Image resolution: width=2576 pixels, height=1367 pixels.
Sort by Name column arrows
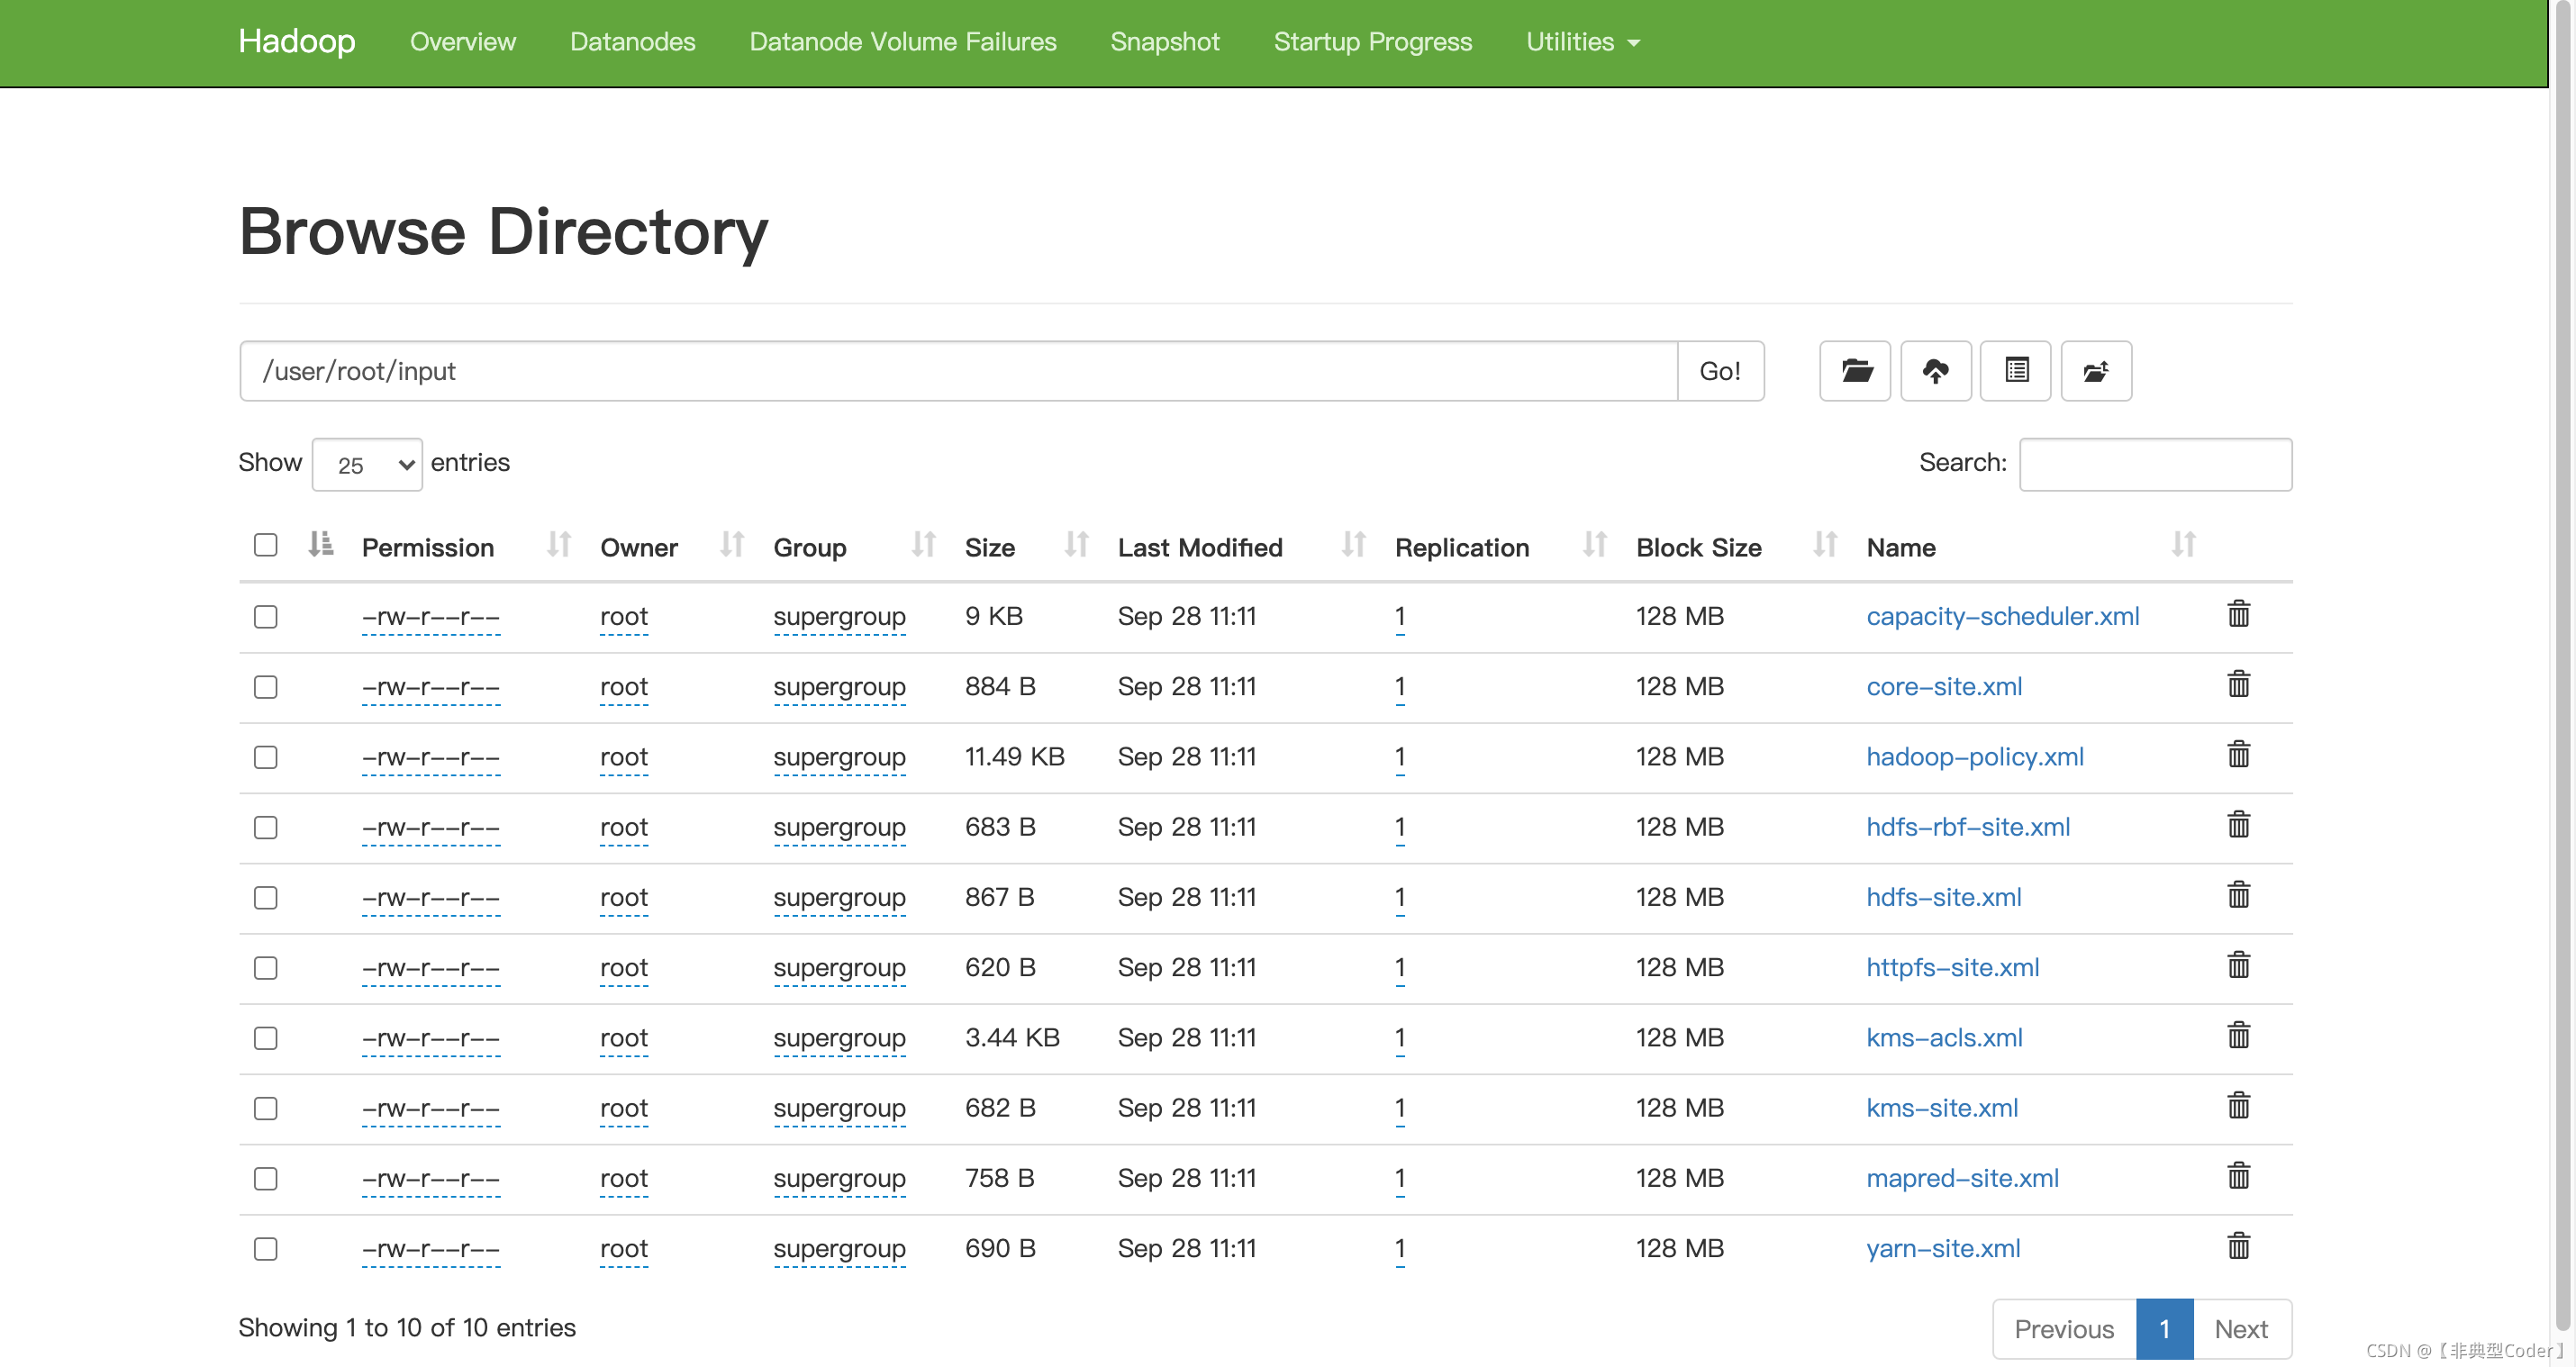click(2183, 545)
